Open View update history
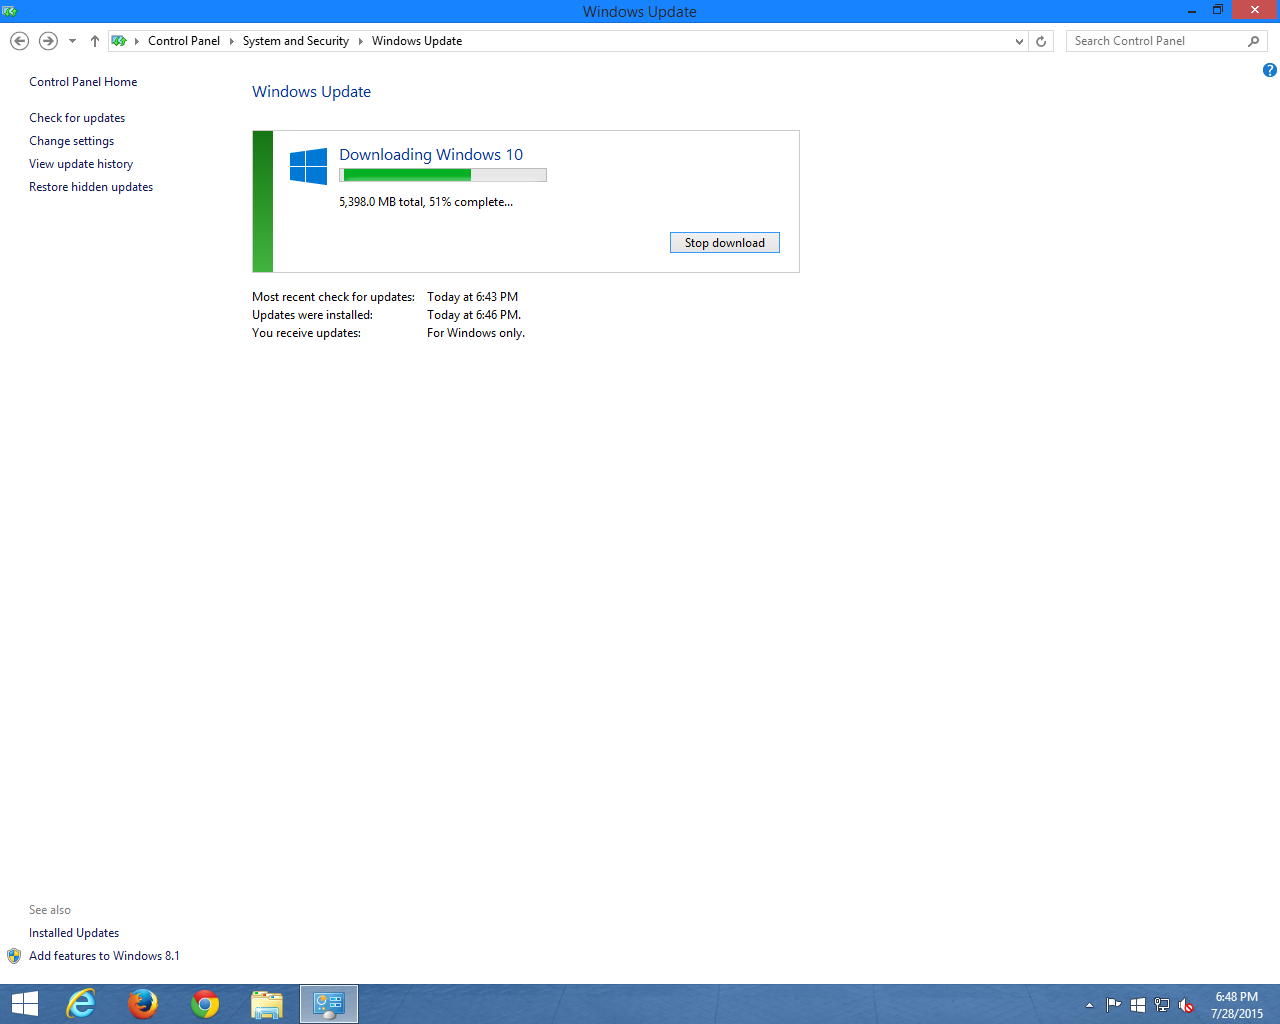This screenshot has height=1024, width=1280. coord(81,164)
